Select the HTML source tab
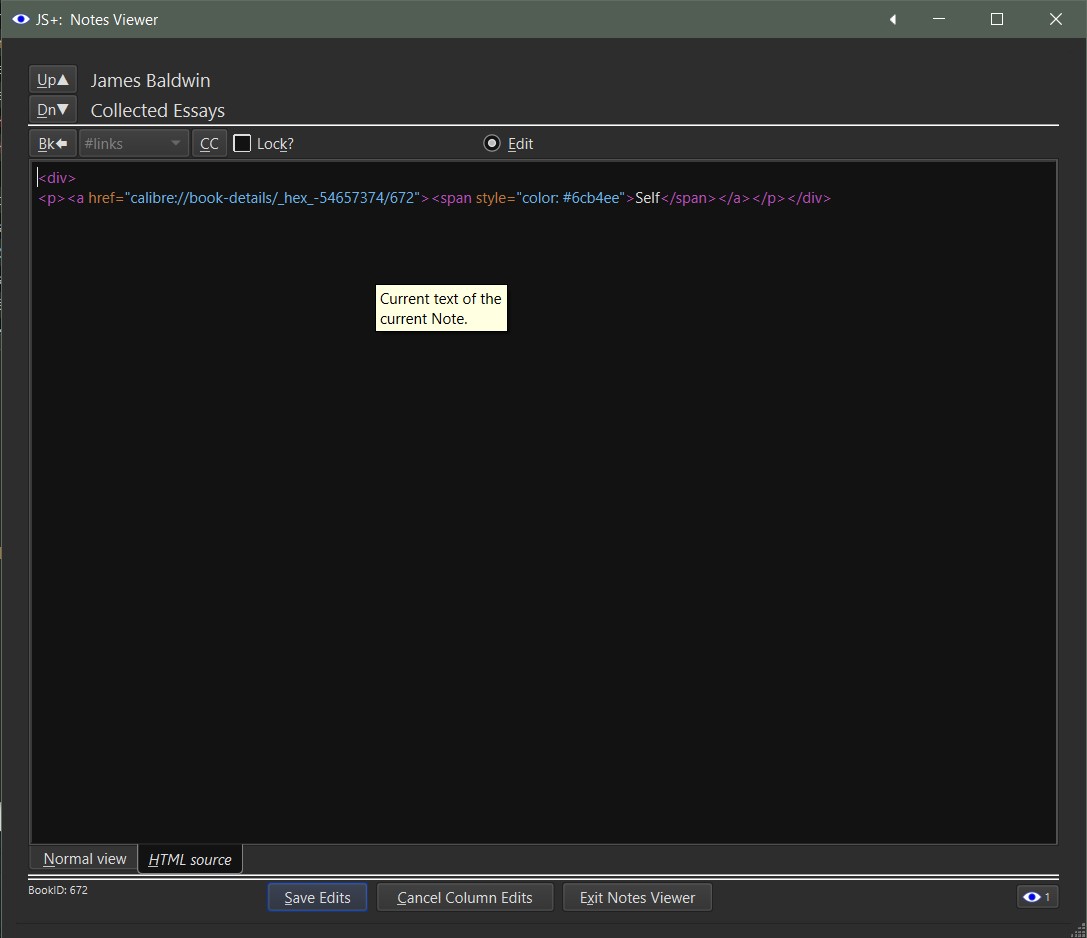This screenshot has height=938, width=1087. [190, 859]
